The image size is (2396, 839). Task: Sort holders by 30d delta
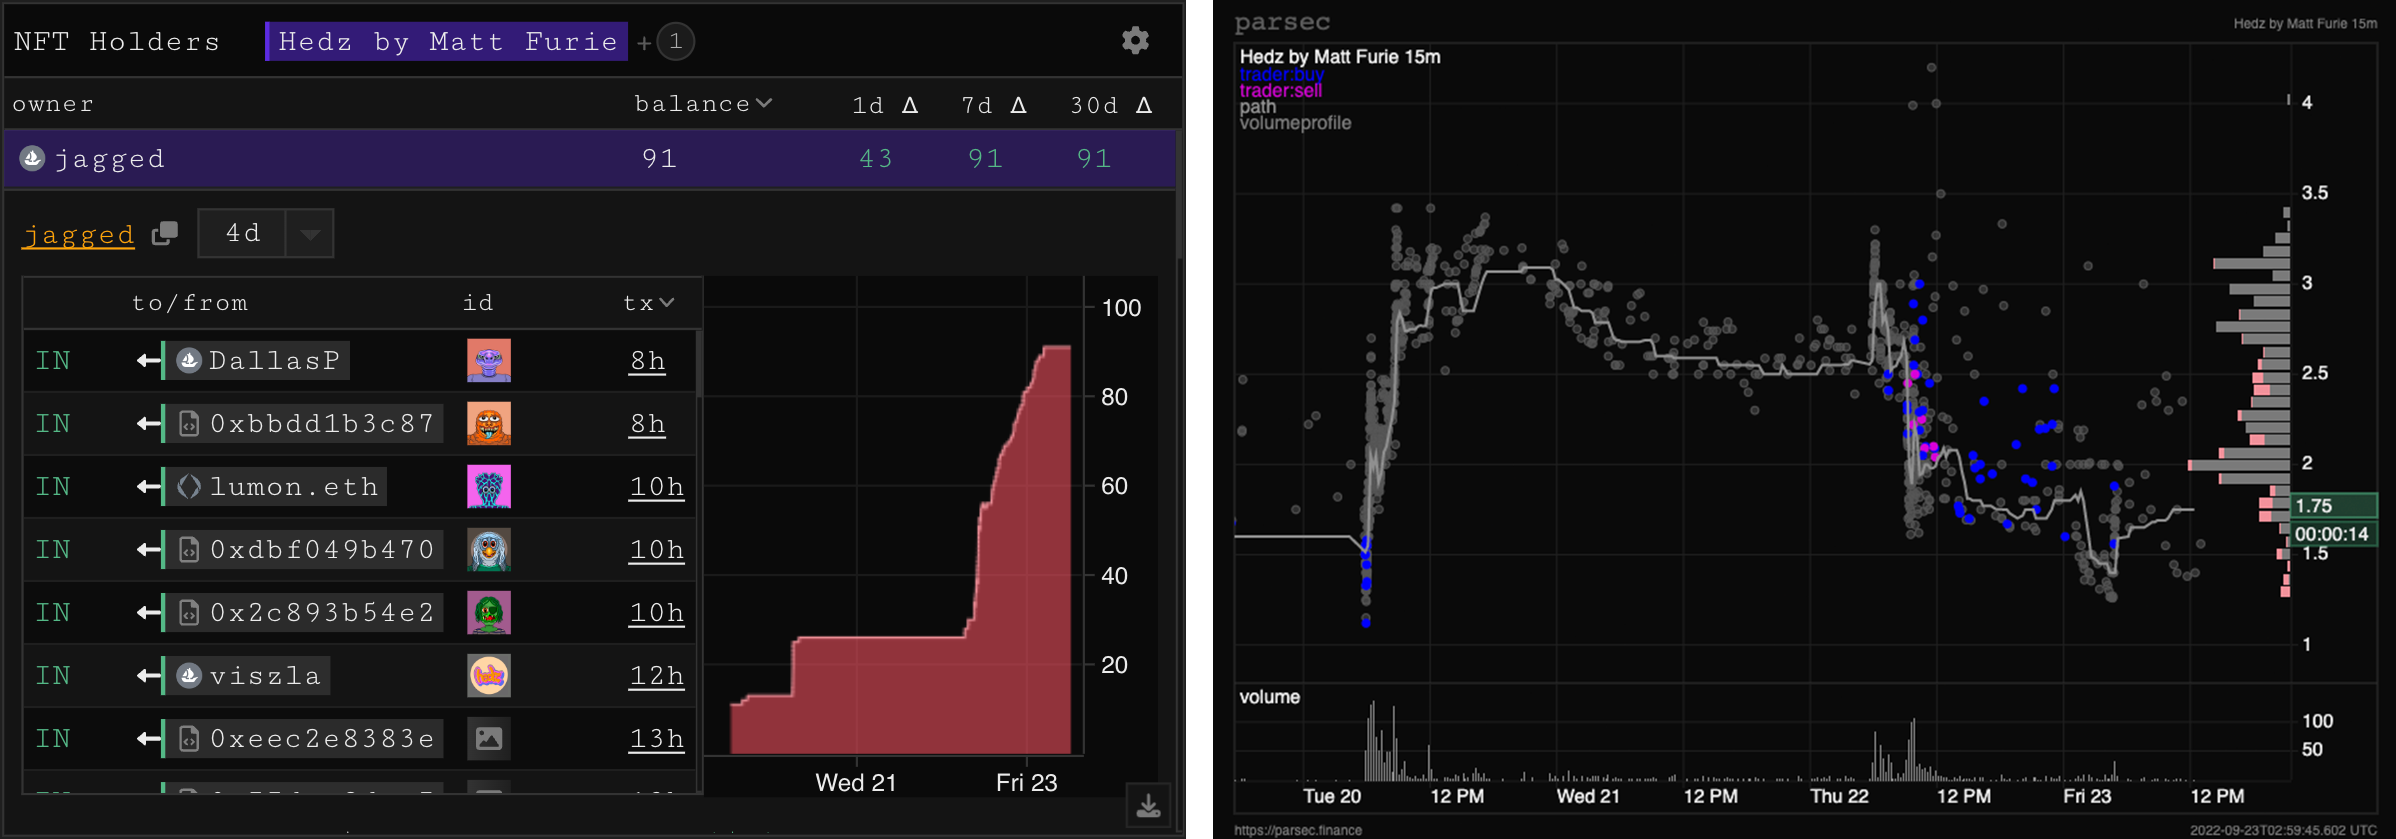(x=1111, y=105)
